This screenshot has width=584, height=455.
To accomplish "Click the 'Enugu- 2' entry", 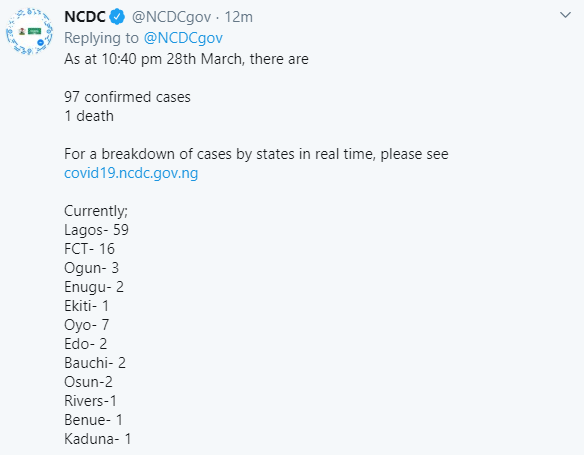I will coord(94,287).
